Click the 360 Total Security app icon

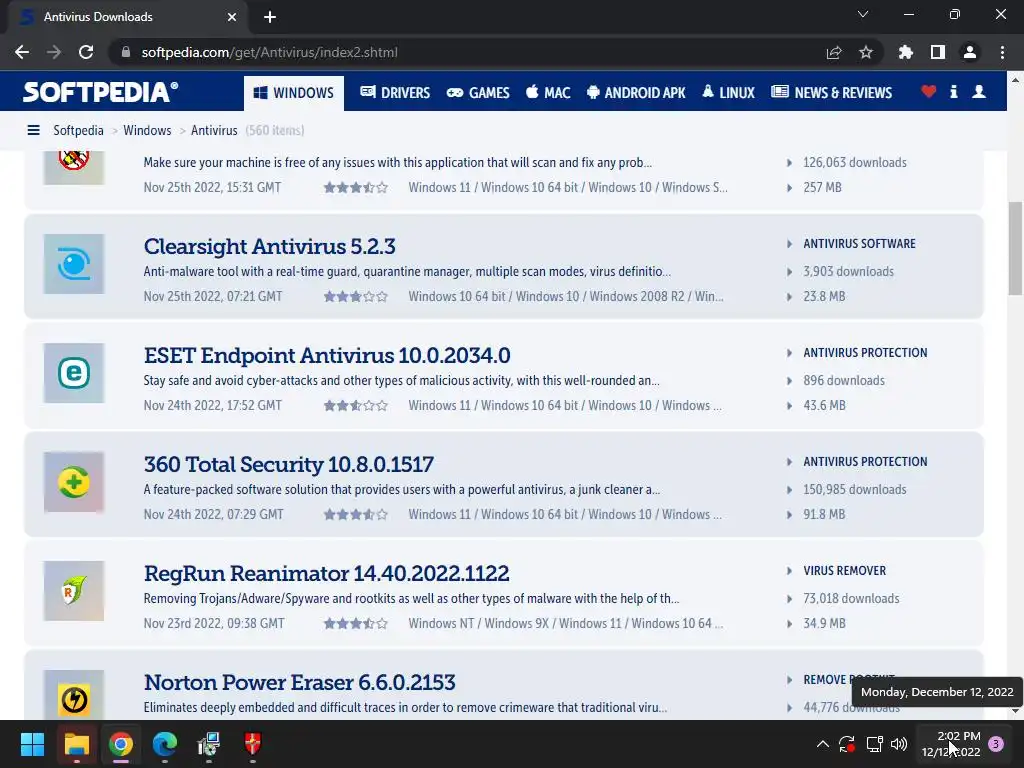[x=74, y=482]
